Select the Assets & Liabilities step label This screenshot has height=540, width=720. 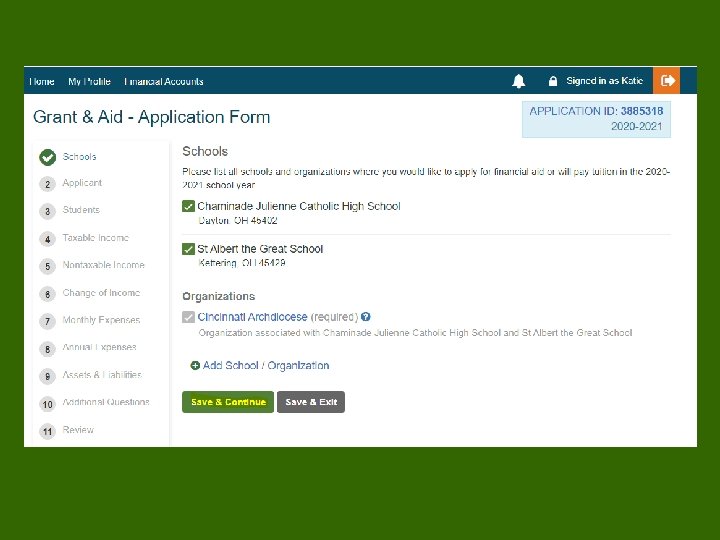(102, 375)
